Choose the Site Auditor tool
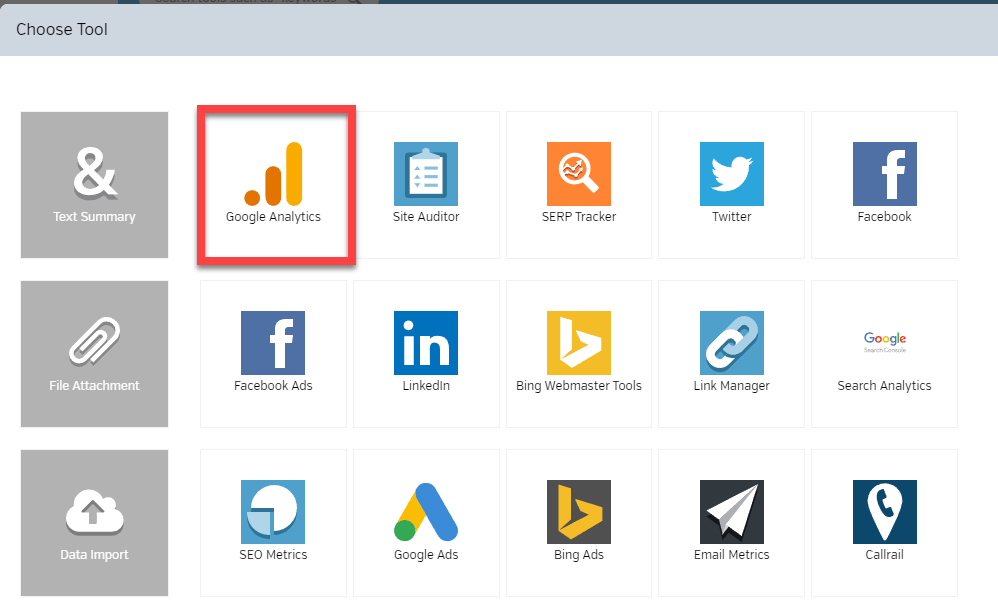The image size is (998, 608). tap(426, 185)
